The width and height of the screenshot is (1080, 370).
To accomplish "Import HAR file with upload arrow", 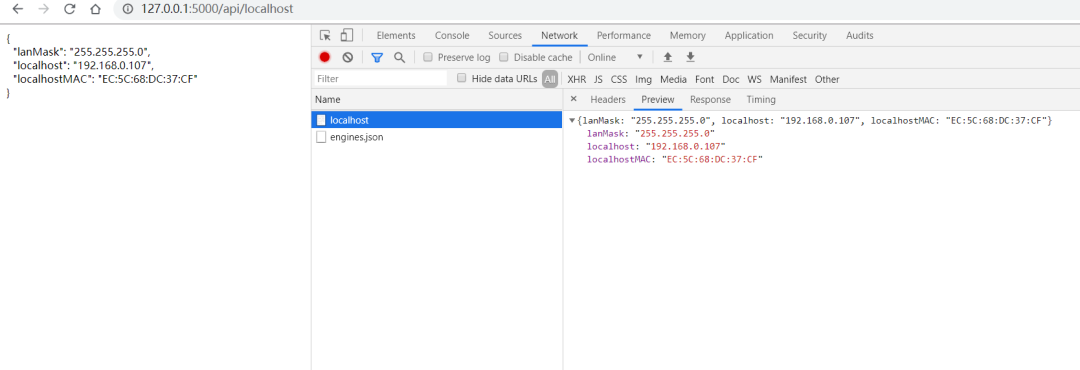I will tap(667, 57).
